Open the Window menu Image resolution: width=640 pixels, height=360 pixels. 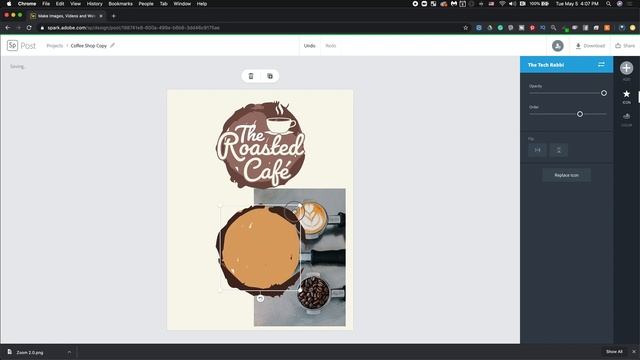pos(182,4)
